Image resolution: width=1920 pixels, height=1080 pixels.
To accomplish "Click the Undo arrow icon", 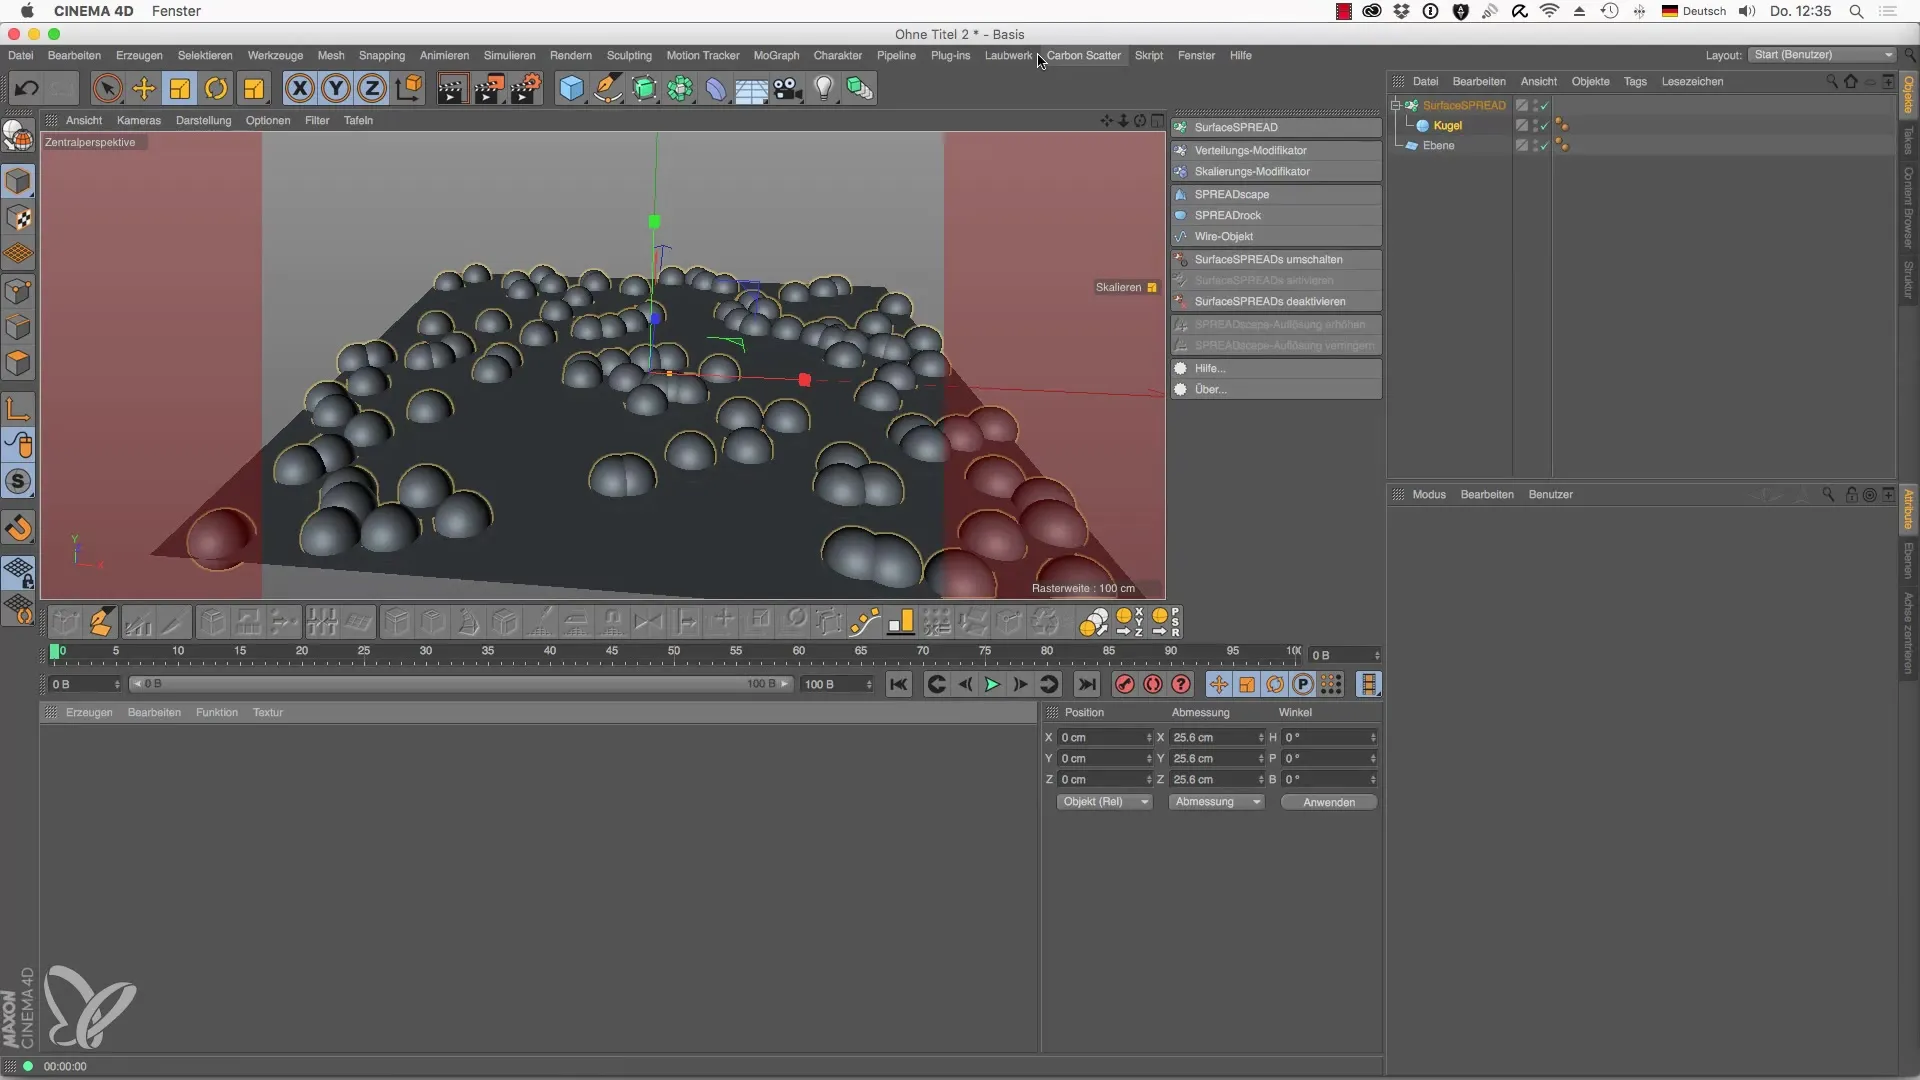I will point(27,89).
